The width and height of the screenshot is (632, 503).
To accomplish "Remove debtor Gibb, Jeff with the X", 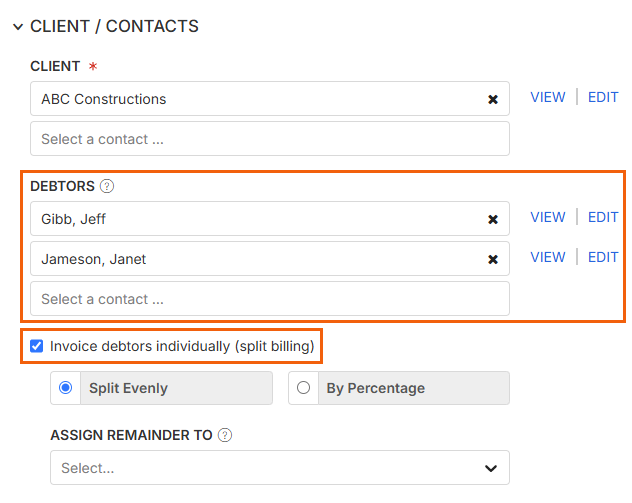I will pyautogui.click(x=493, y=219).
